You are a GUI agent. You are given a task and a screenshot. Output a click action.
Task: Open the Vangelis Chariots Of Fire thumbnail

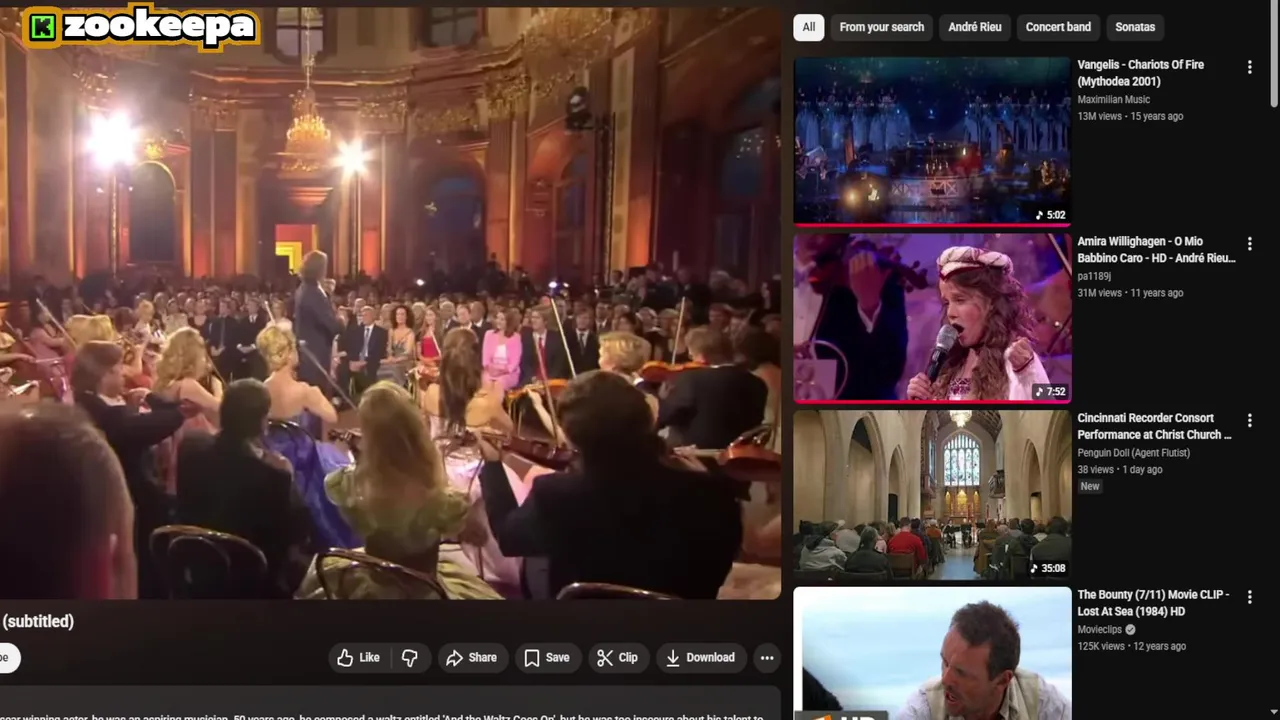[932, 140]
